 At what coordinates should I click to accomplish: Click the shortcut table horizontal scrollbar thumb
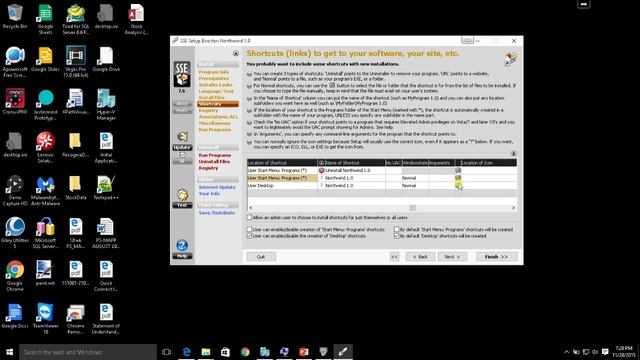(x=413, y=208)
